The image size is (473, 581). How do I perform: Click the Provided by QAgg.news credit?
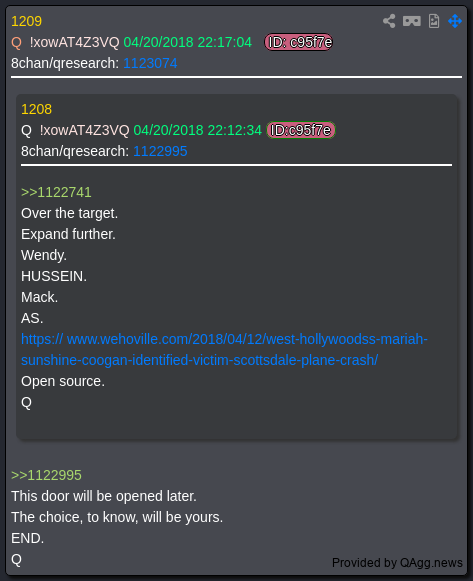point(397,562)
